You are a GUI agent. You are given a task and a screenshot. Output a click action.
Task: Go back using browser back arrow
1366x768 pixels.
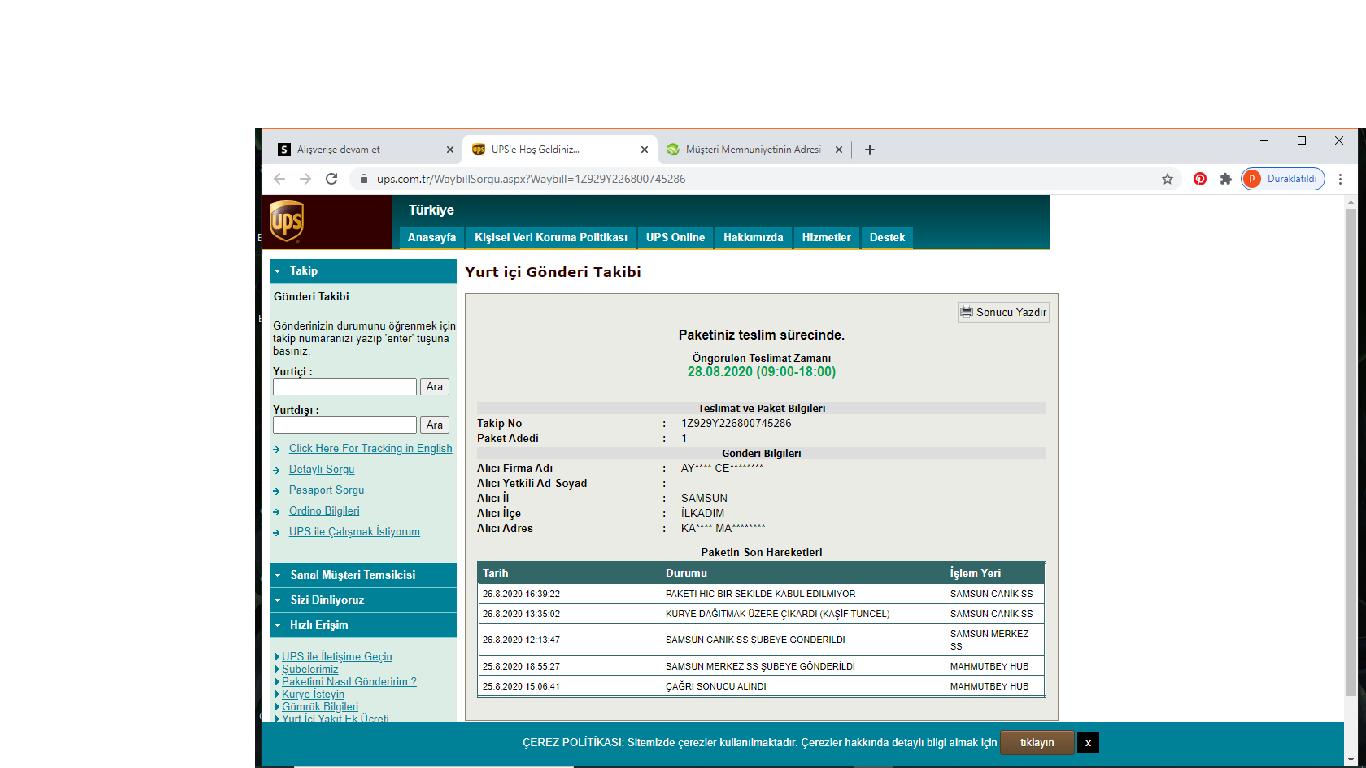(x=279, y=179)
